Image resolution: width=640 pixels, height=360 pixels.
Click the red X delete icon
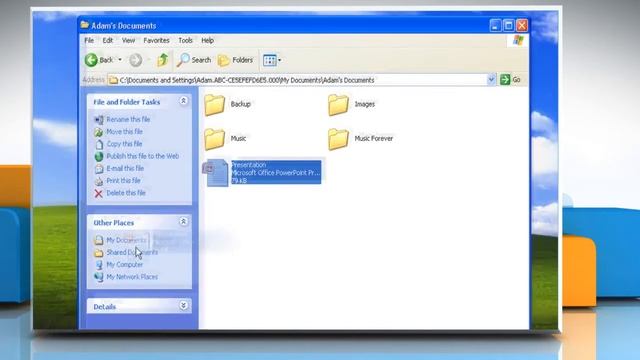(x=98, y=193)
